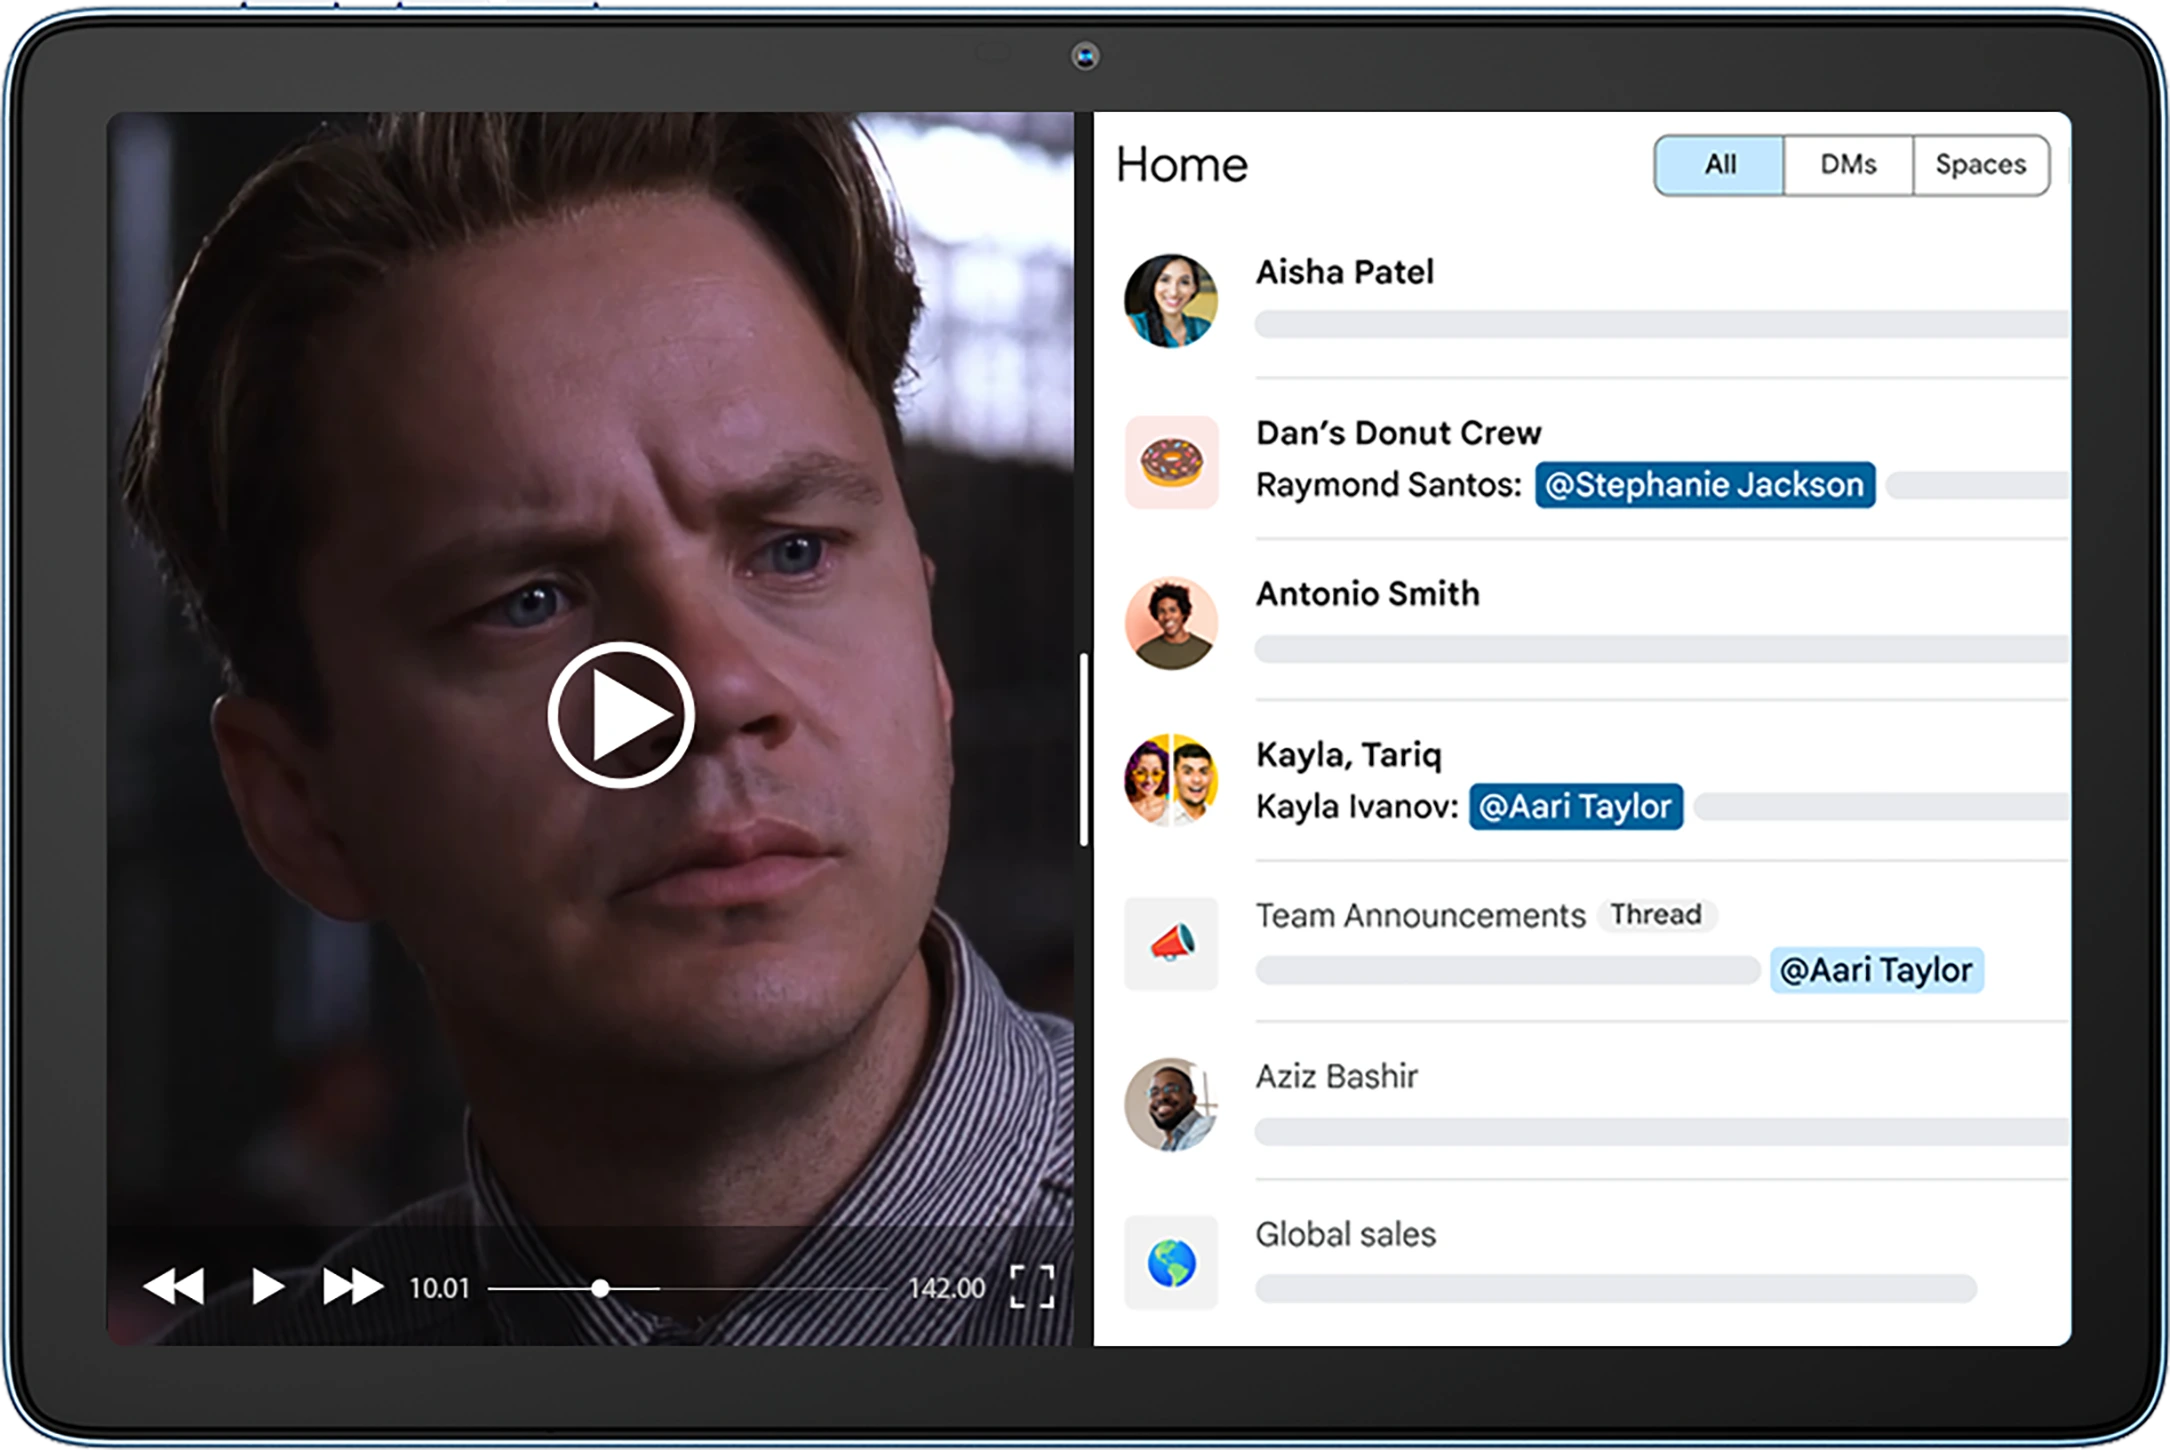Open the Antonio Smith conversation
Image resolution: width=2170 pixels, height=1450 pixels.
tap(1596, 621)
